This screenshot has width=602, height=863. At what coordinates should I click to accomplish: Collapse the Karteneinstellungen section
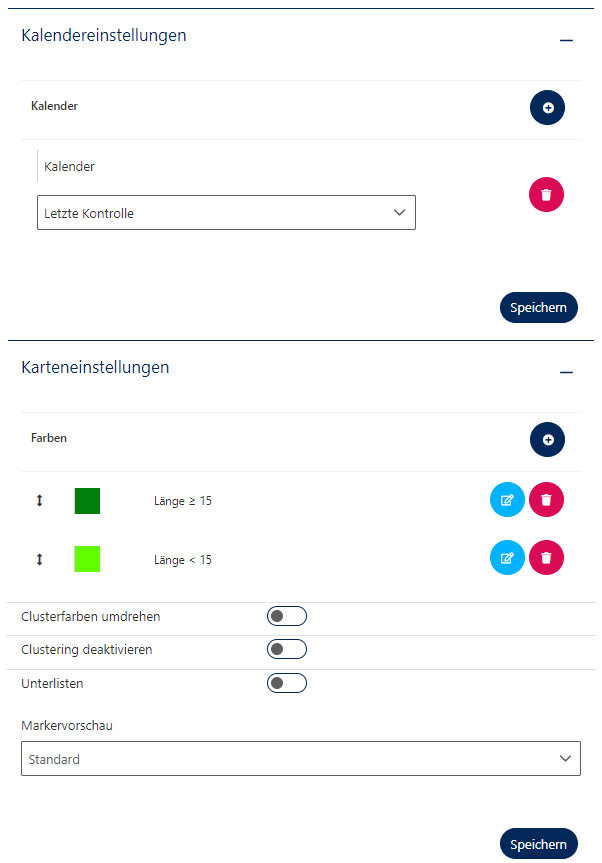coord(566,372)
